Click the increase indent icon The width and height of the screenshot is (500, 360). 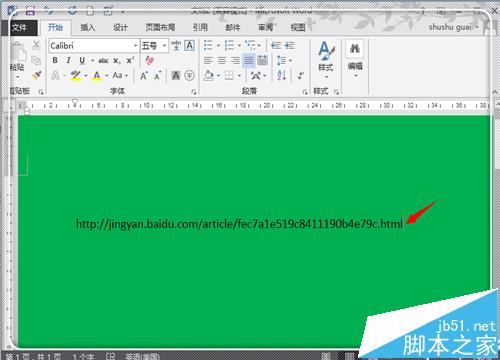click(289, 45)
